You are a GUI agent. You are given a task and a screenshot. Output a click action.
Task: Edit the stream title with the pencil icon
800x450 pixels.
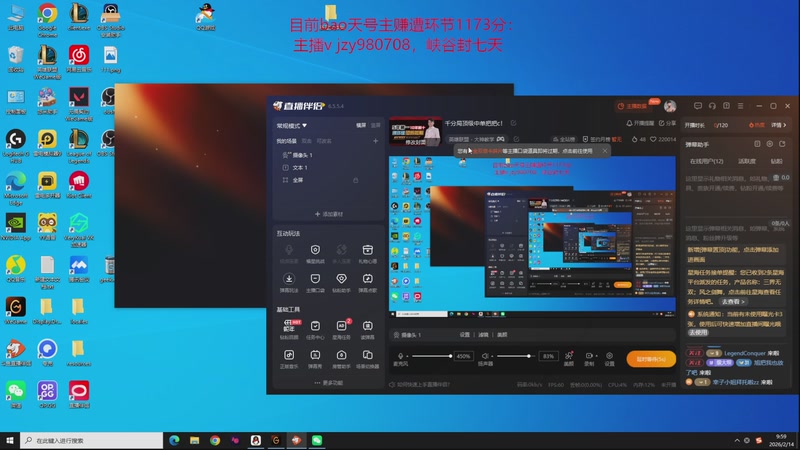(513, 123)
